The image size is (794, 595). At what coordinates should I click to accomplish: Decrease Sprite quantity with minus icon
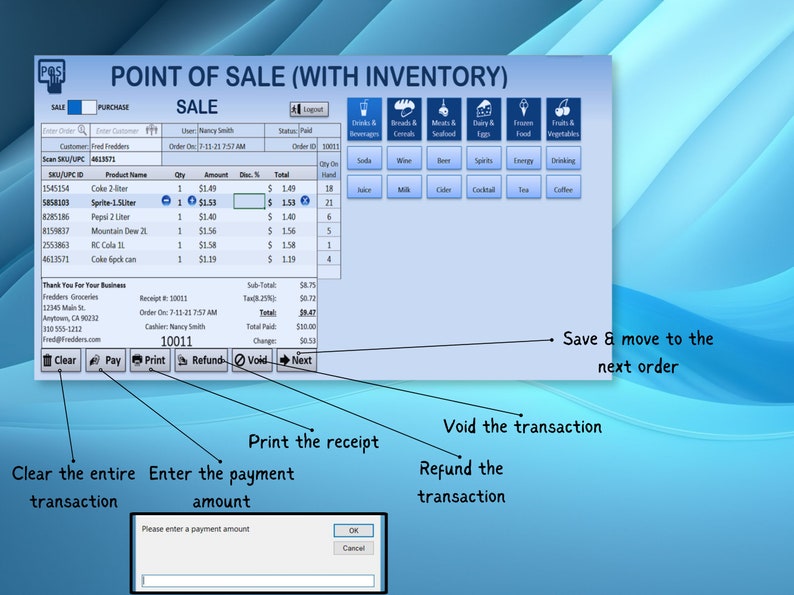(166, 201)
